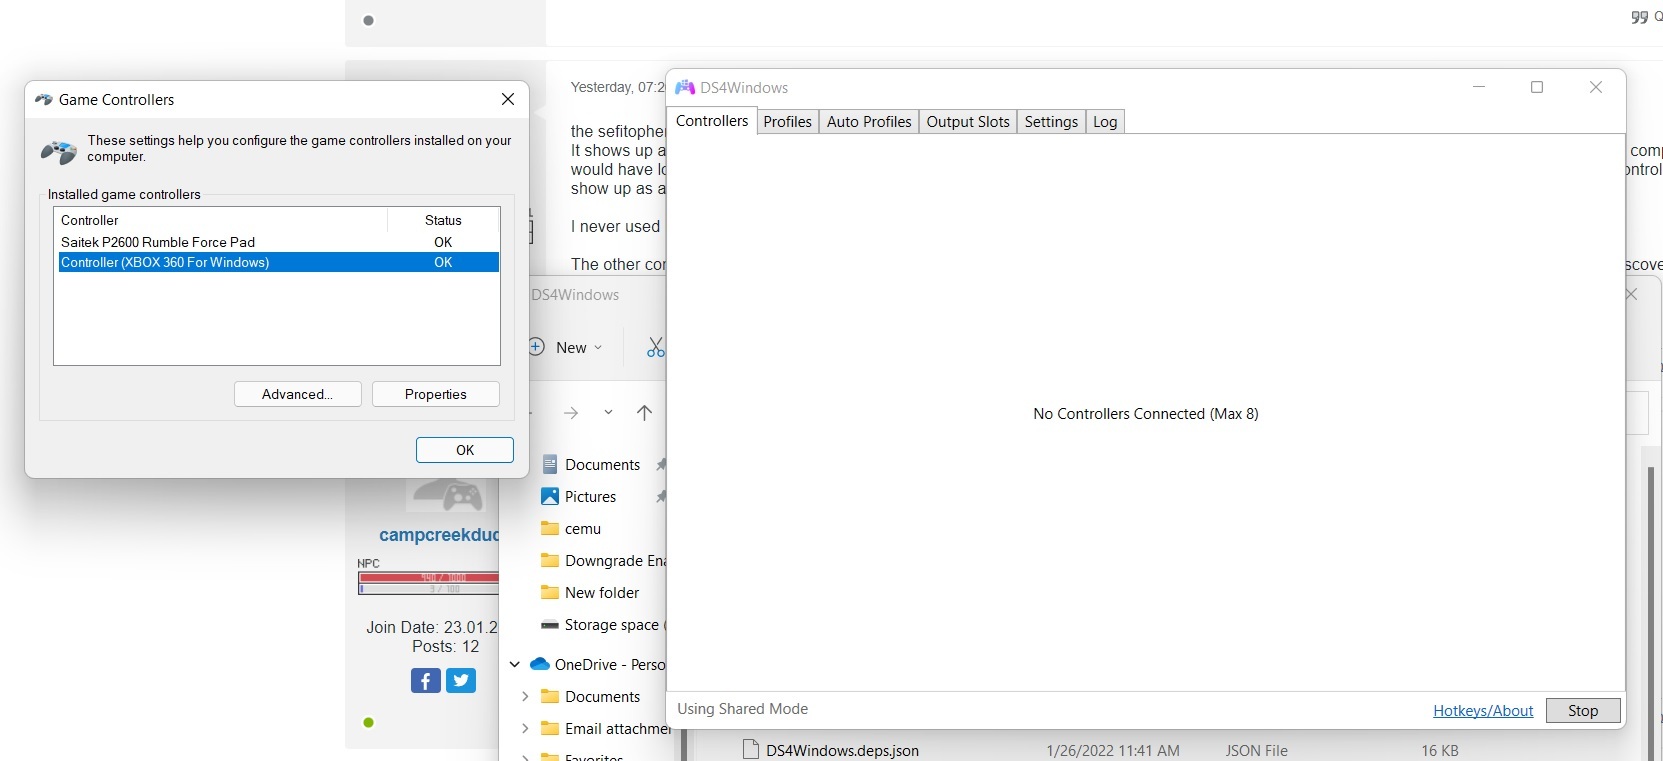Open the cemu folder in sidebar
This screenshot has height=761, width=1663.
pos(582,529)
